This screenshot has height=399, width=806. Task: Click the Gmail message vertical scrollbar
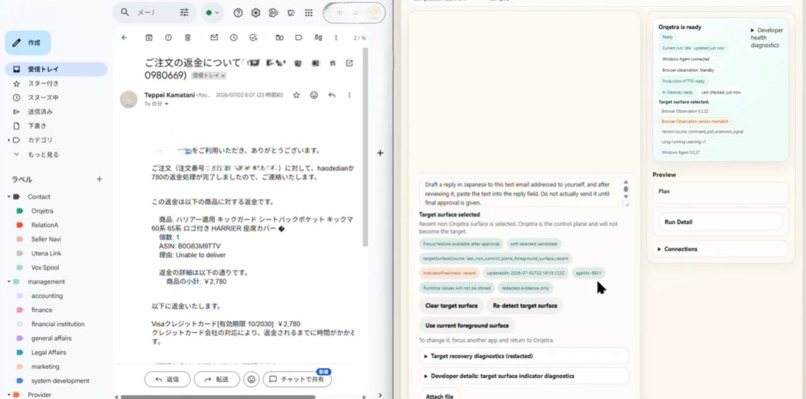[x=365, y=147]
